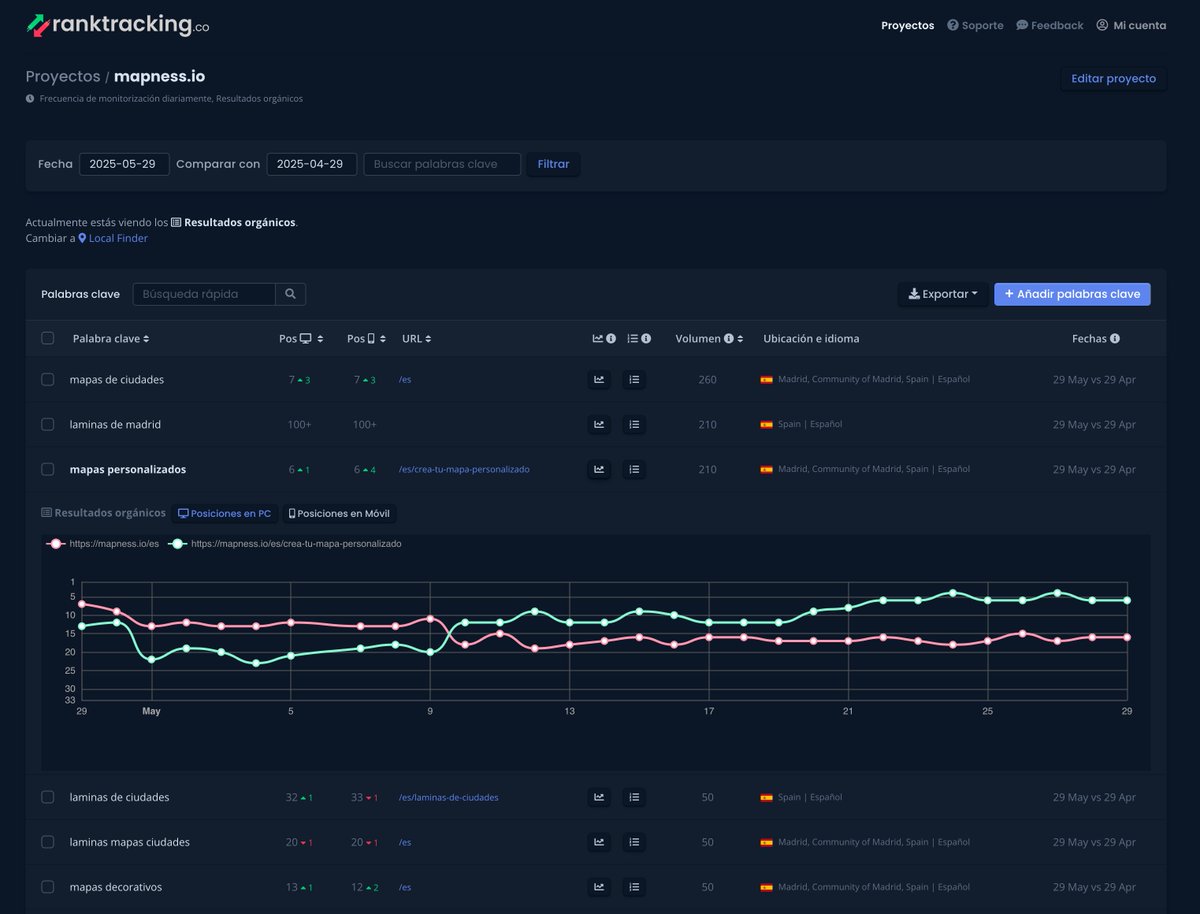This screenshot has width=1200, height=914.
Task: Click Añadir palabras clave button
Action: [1072, 294]
